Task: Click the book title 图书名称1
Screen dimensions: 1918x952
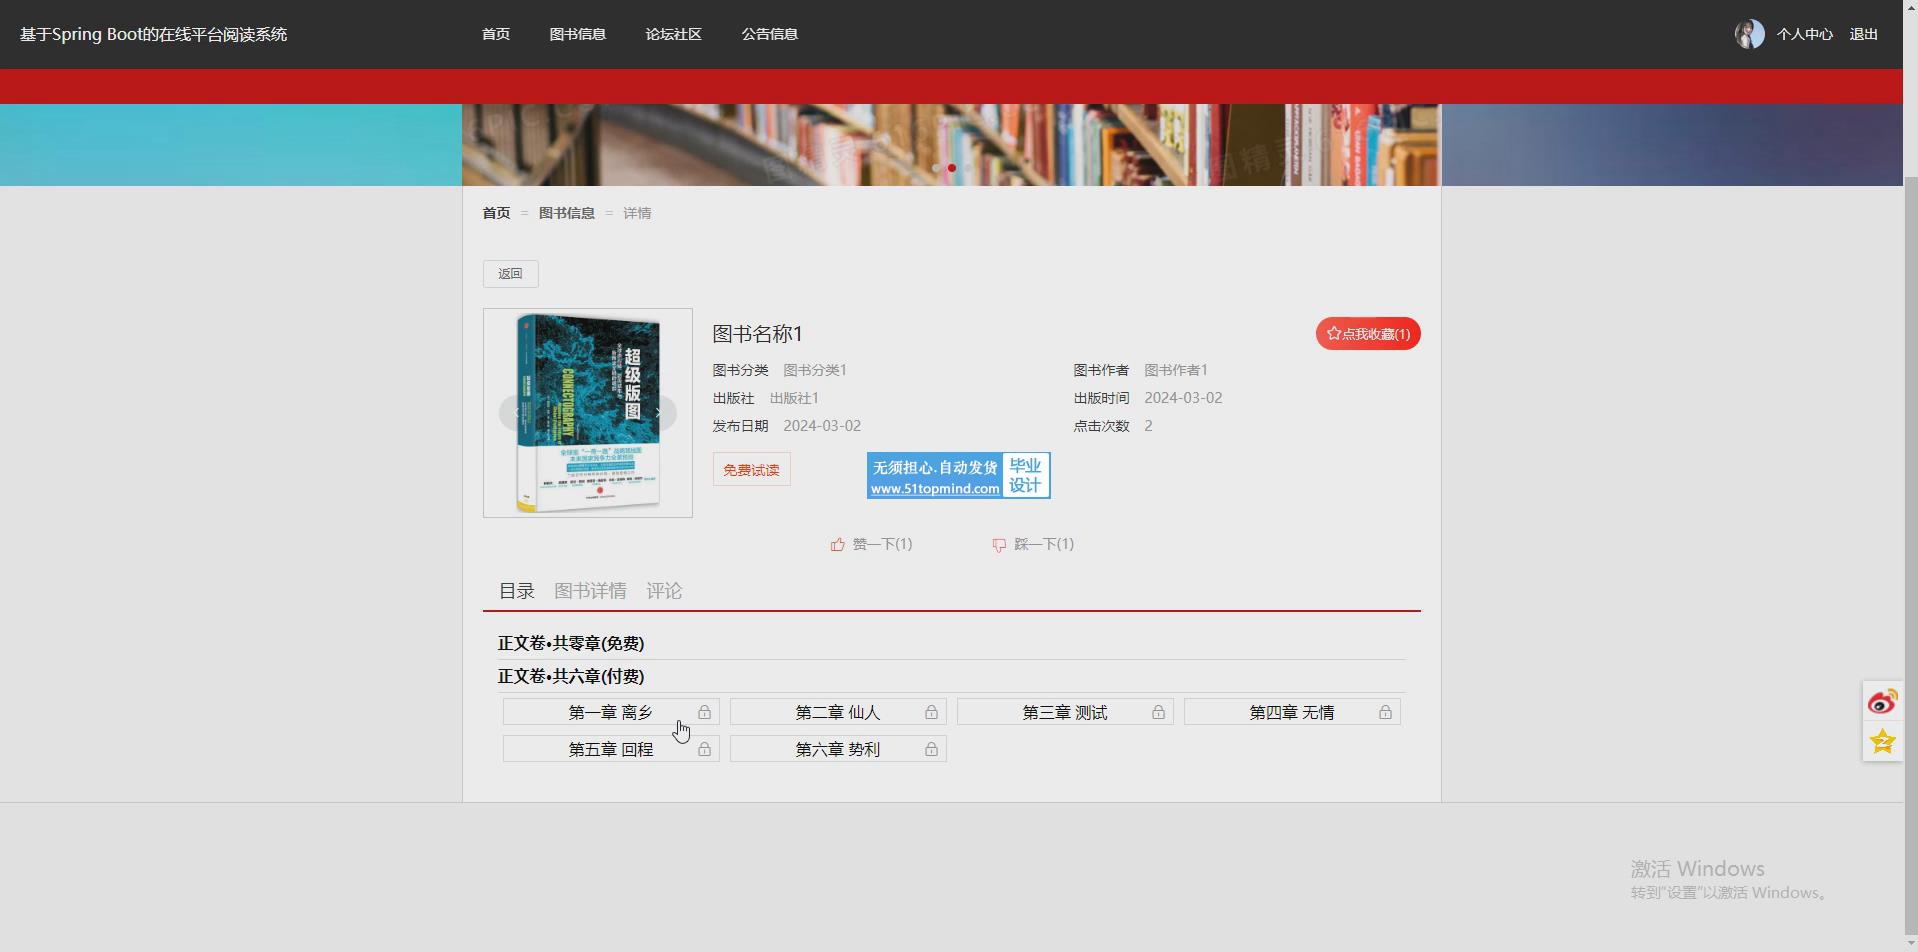Action: 758,334
